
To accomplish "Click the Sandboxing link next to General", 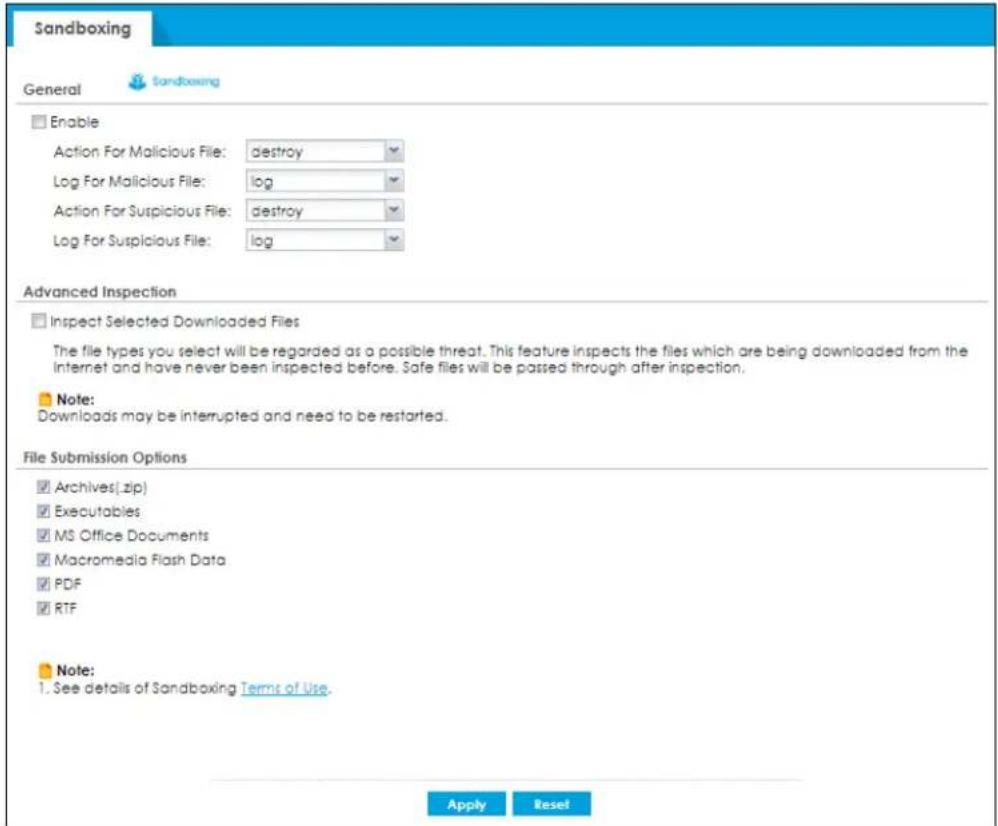I will 185,81.
